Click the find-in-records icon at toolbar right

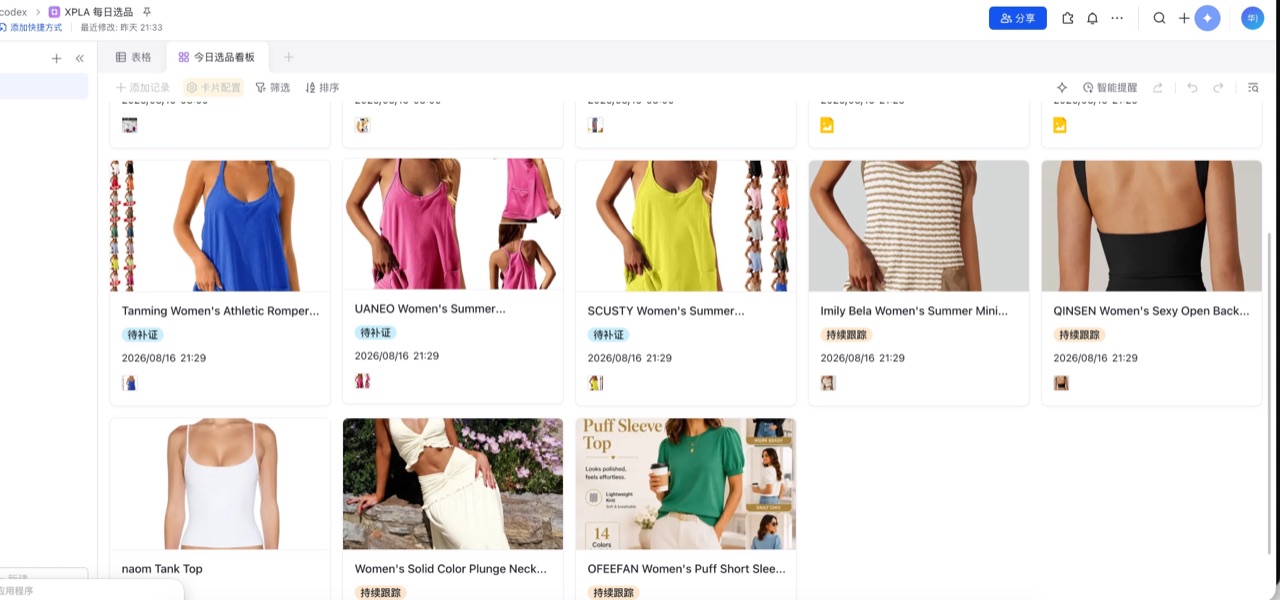(1253, 88)
